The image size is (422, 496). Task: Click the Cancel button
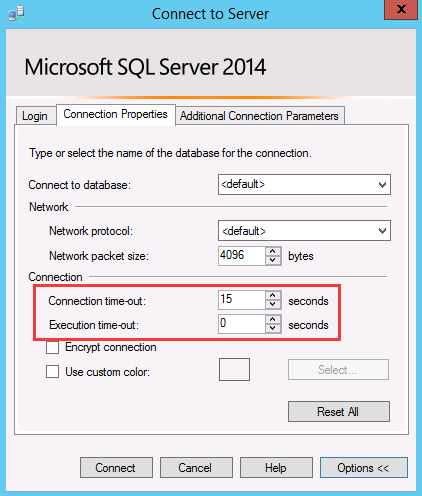pyautogui.click(x=196, y=468)
